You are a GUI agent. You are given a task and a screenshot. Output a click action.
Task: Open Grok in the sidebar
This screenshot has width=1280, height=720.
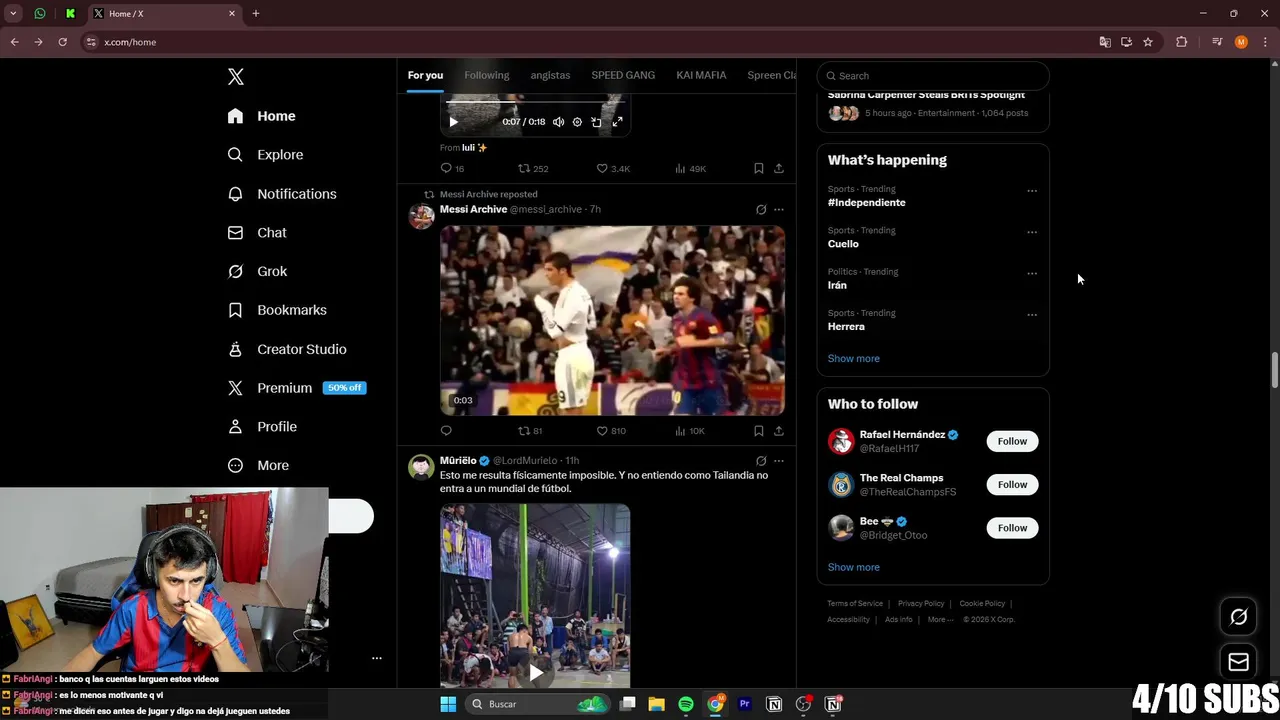click(257, 271)
